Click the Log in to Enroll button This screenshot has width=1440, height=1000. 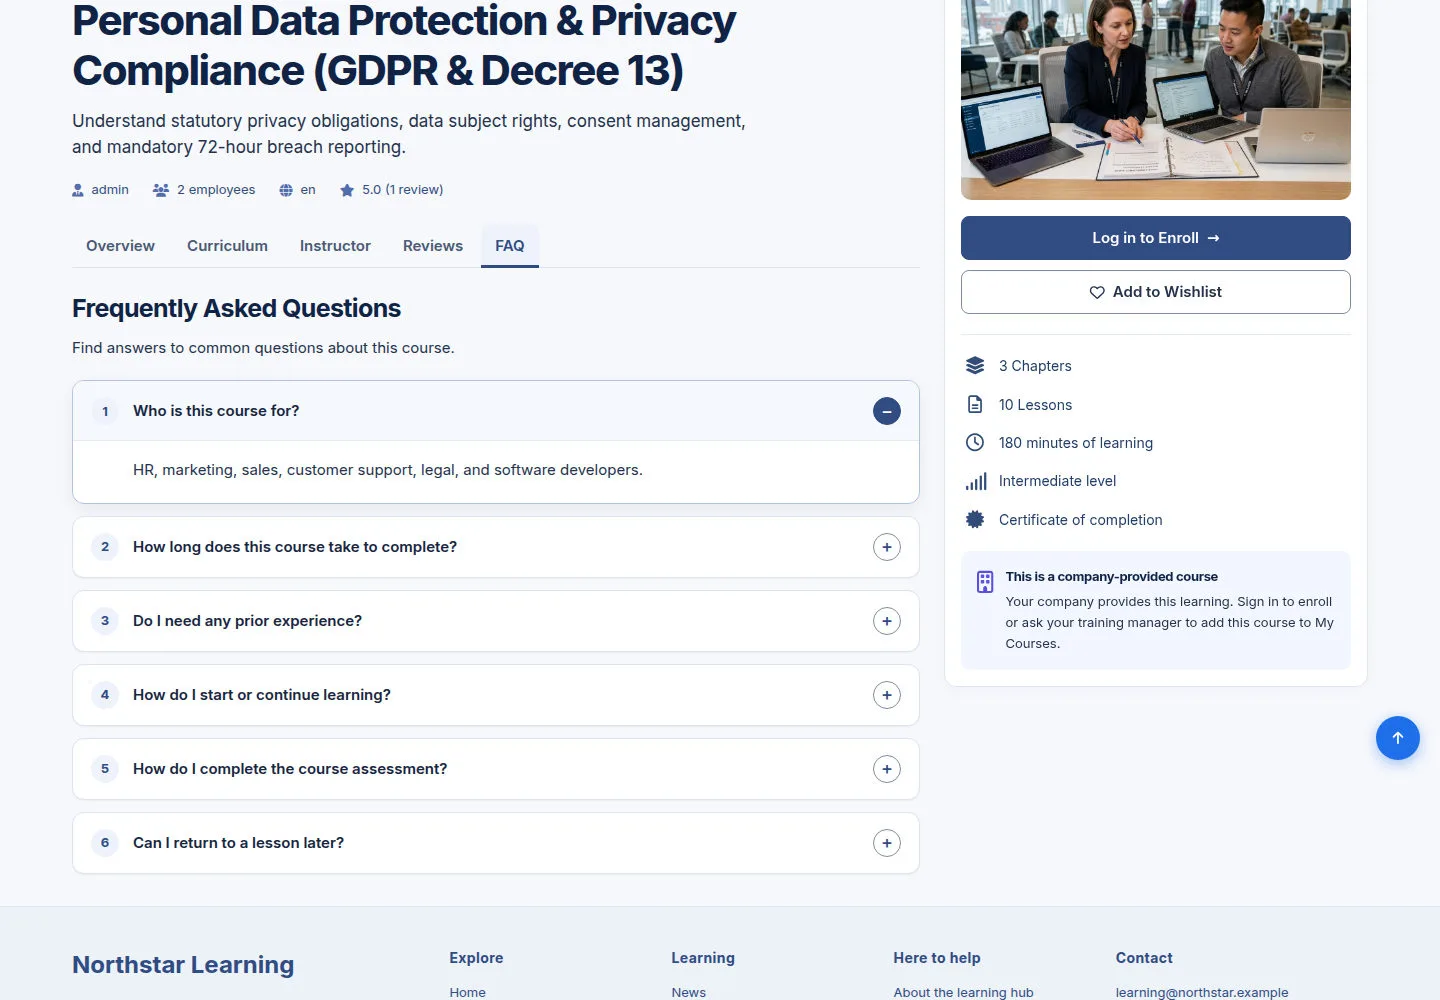(x=1156, y=238)
